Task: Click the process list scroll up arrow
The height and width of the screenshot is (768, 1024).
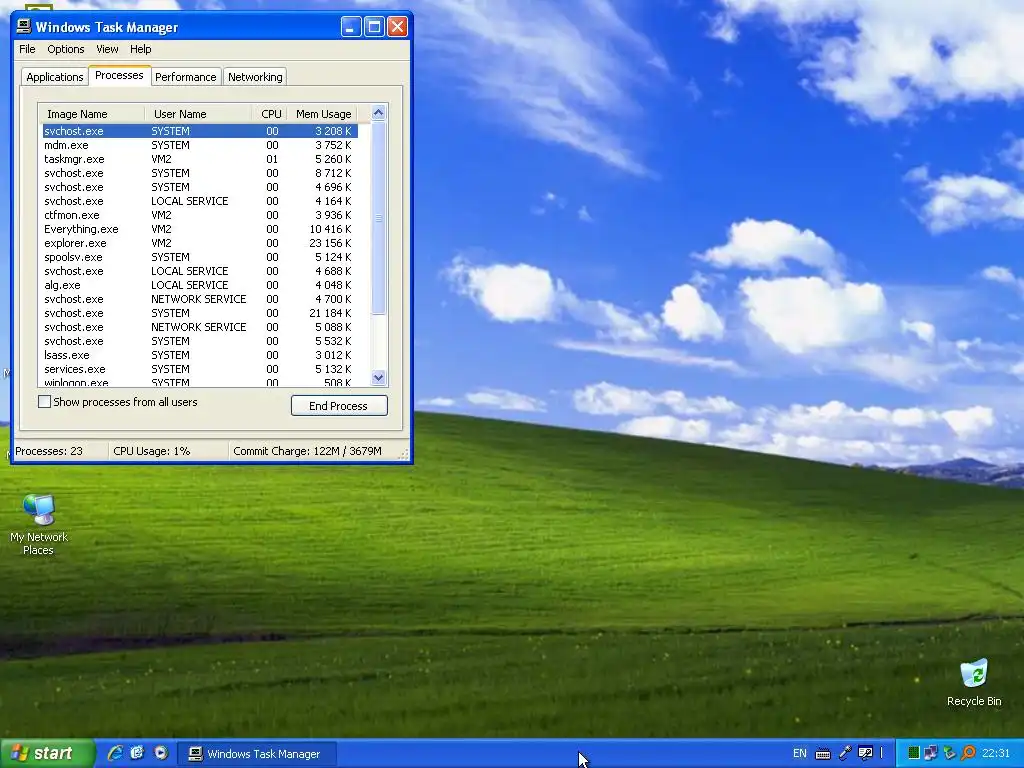Action: click(x=378, y=113)
